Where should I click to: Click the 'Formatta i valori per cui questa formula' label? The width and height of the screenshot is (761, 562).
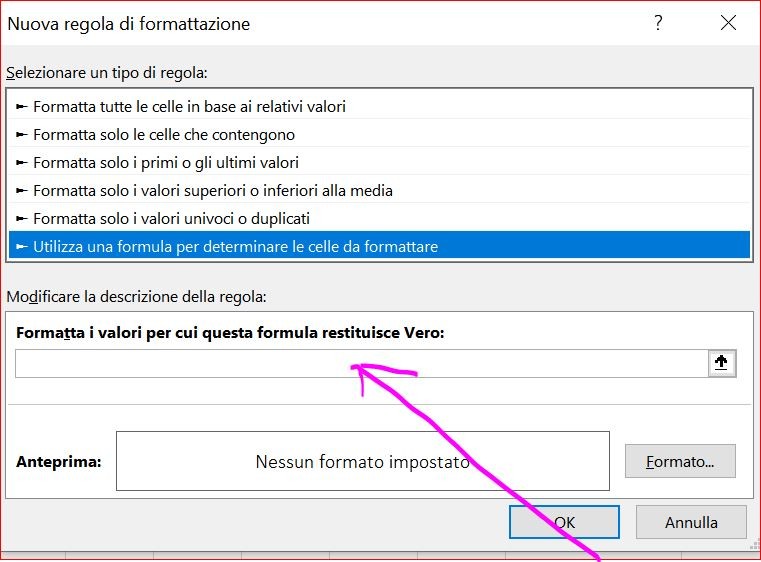[x=230, y=333]
